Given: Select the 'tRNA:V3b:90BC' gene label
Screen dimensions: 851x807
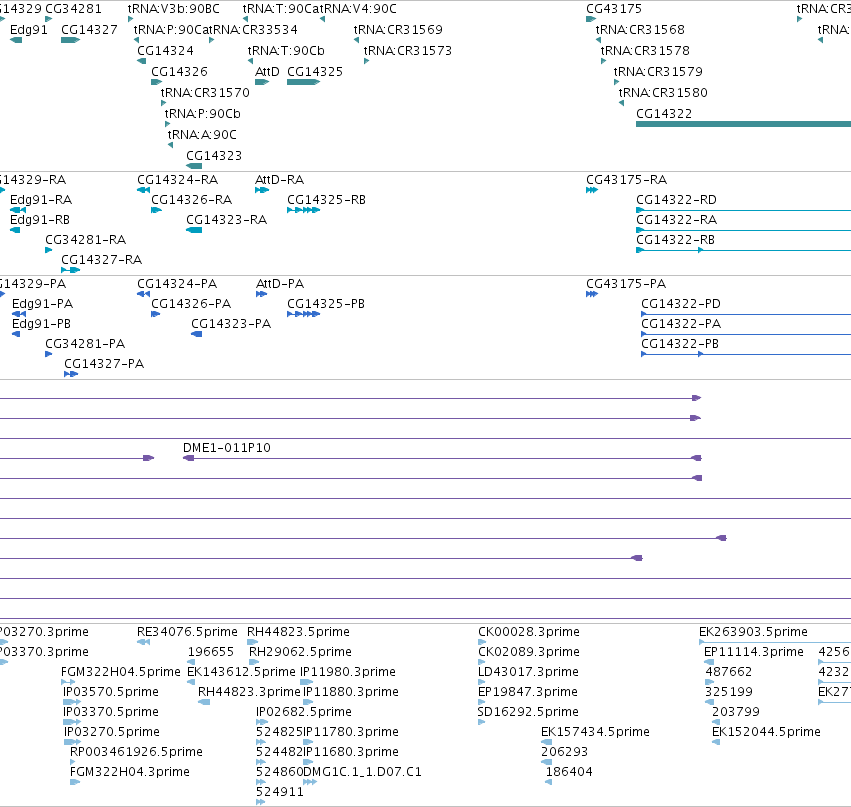Looking at the screenshot, I should click(174, 9).
